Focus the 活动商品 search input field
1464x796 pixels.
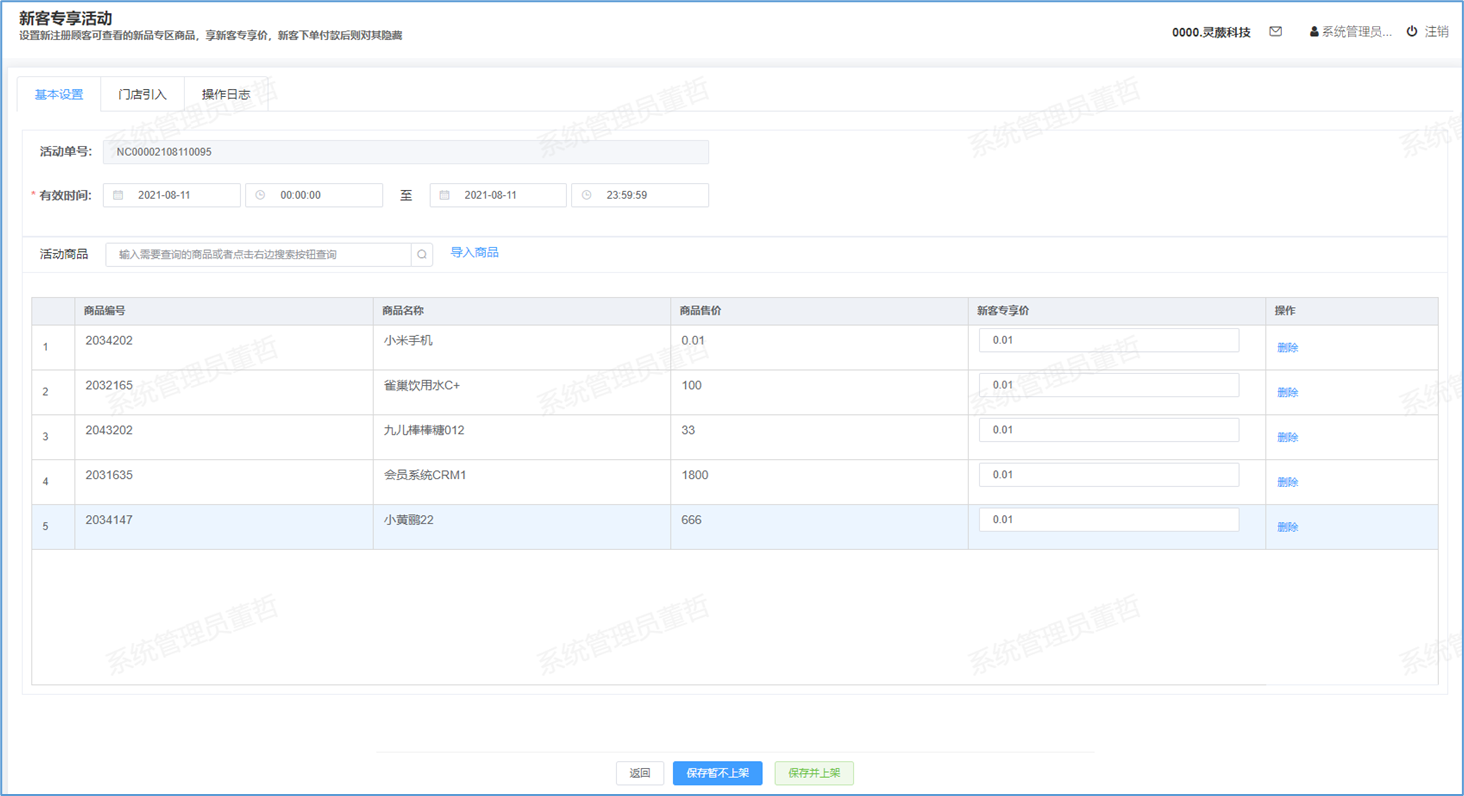(x=258, y=255)
